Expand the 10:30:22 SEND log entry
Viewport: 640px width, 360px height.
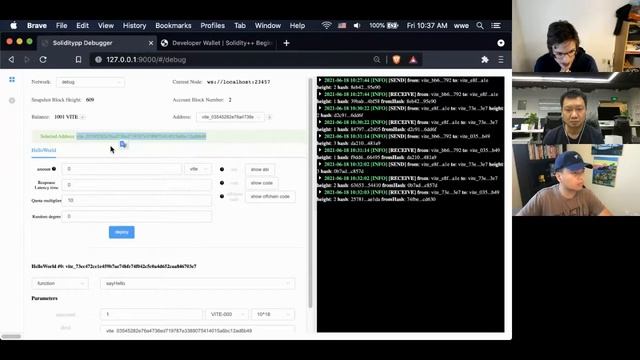[320, 108]
